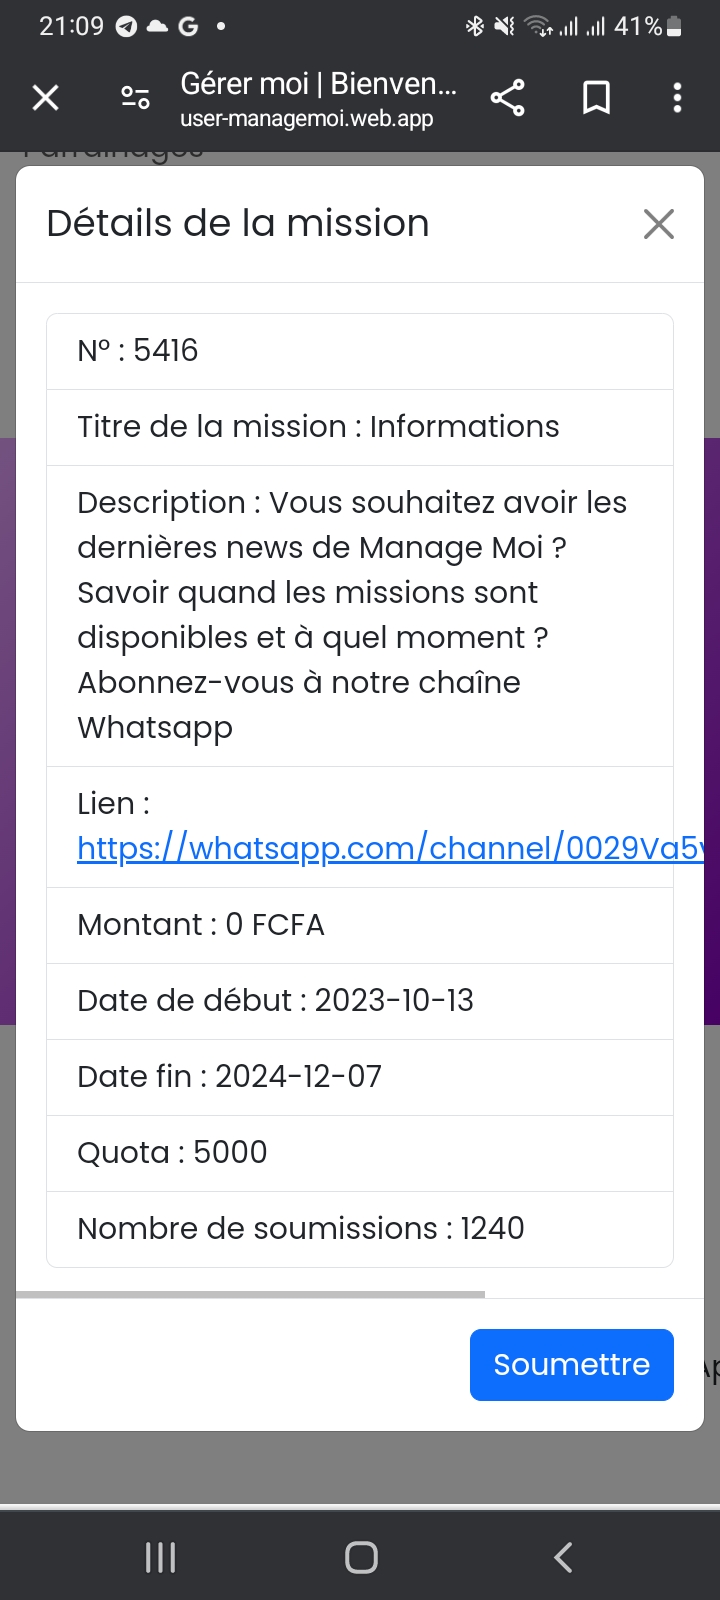Screen dimensions: 720x1600
Task: Click the horizontal scrollbar under the details
Action: (x=250, y=1294)
